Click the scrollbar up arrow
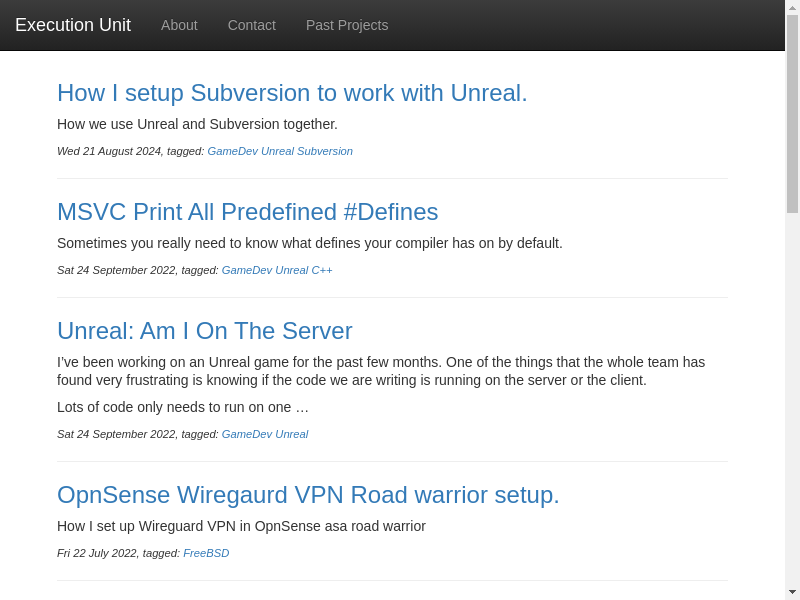This screenshot has height=600, width=800. [x=792, y=7]
